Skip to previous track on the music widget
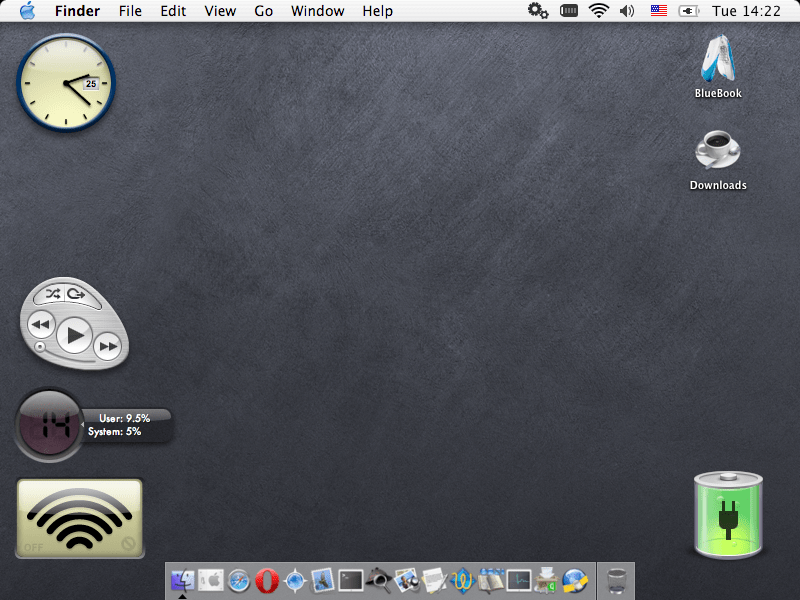The width and height of the screenshot is (800, 600). [x=40, y=323]
